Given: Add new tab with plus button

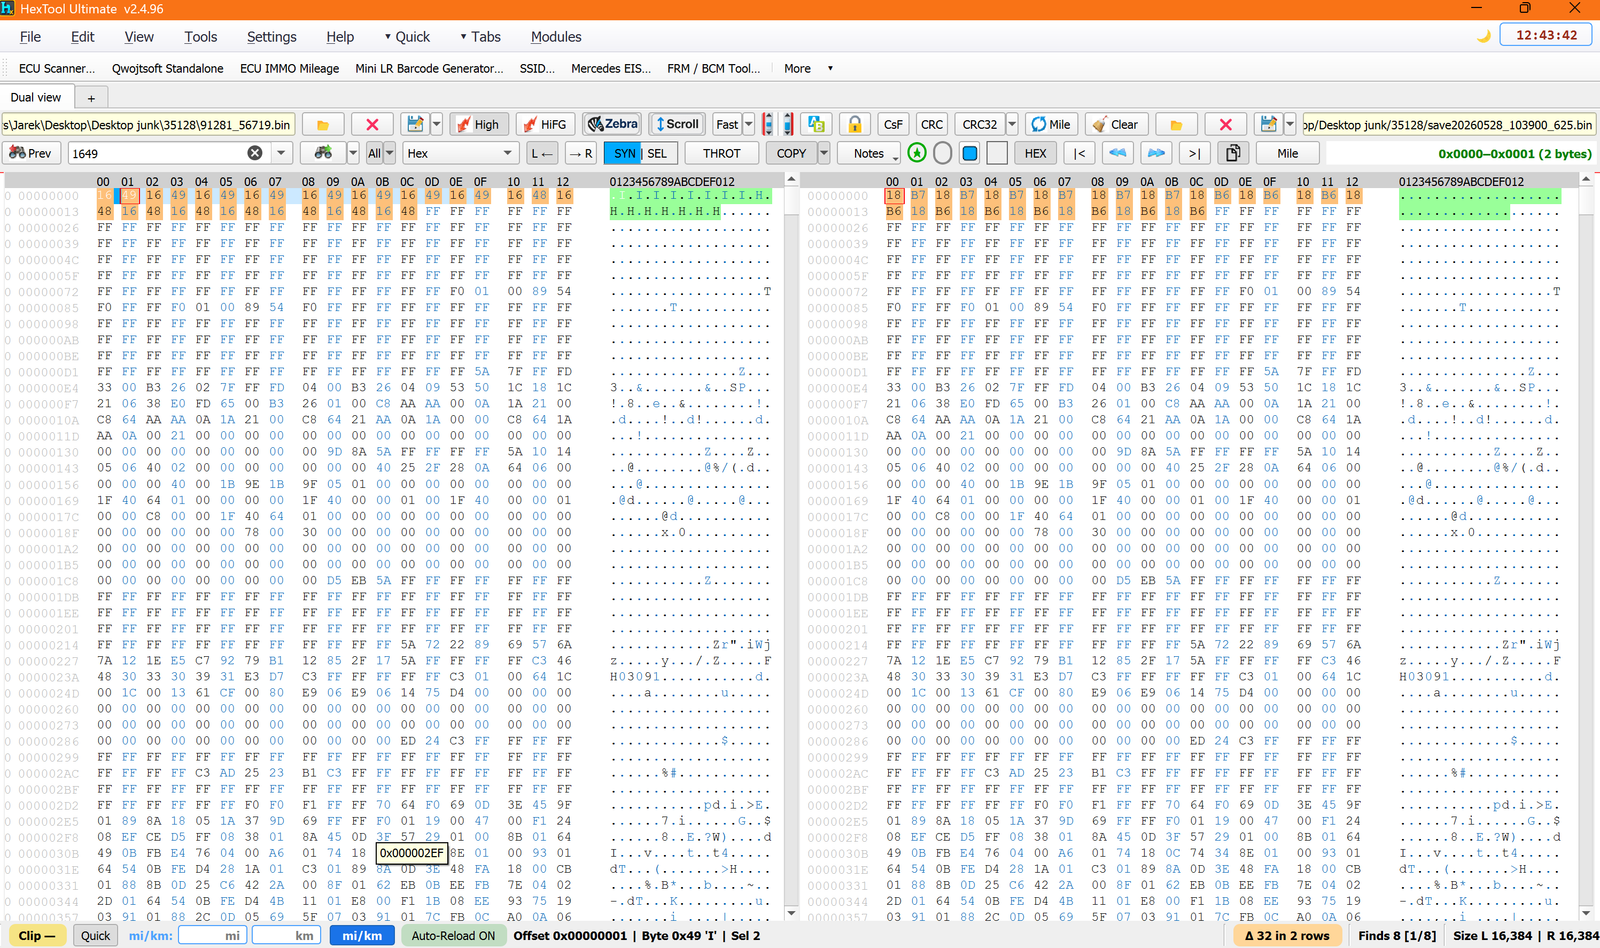Looking at the screenshot, I should click(x=91, y=98).
